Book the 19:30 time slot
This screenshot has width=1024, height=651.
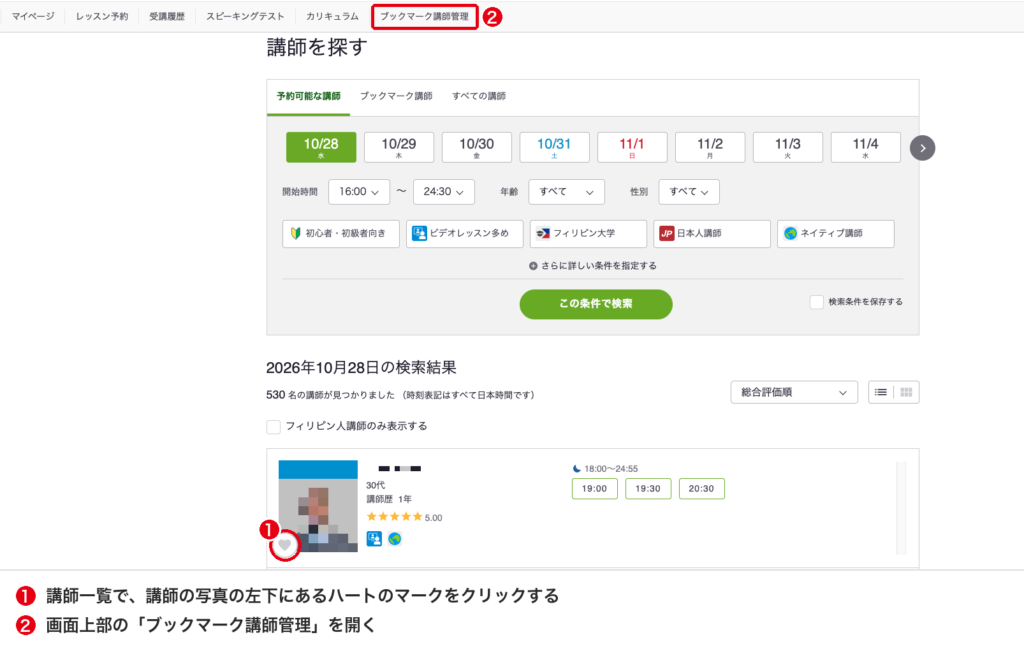pyautogui.click(x=648, y=488)
